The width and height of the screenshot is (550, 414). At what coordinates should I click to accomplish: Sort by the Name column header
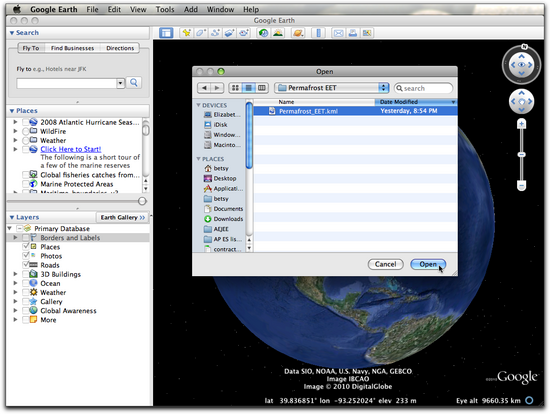[x=314, y=102]
